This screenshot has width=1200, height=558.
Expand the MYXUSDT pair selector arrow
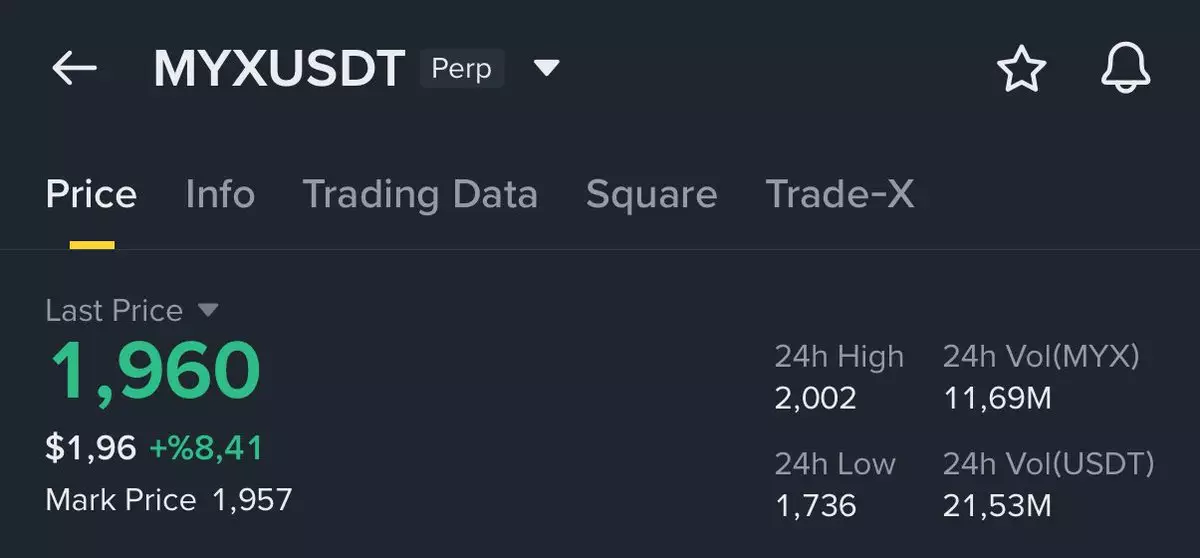tap(546, 69)
